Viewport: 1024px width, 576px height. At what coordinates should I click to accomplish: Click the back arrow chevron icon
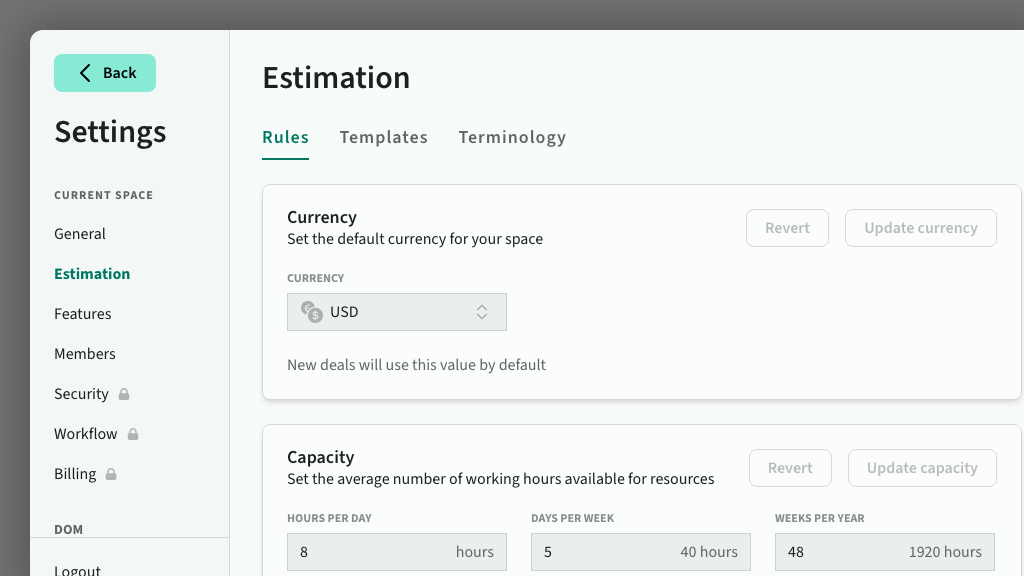[x=85, y=72]
